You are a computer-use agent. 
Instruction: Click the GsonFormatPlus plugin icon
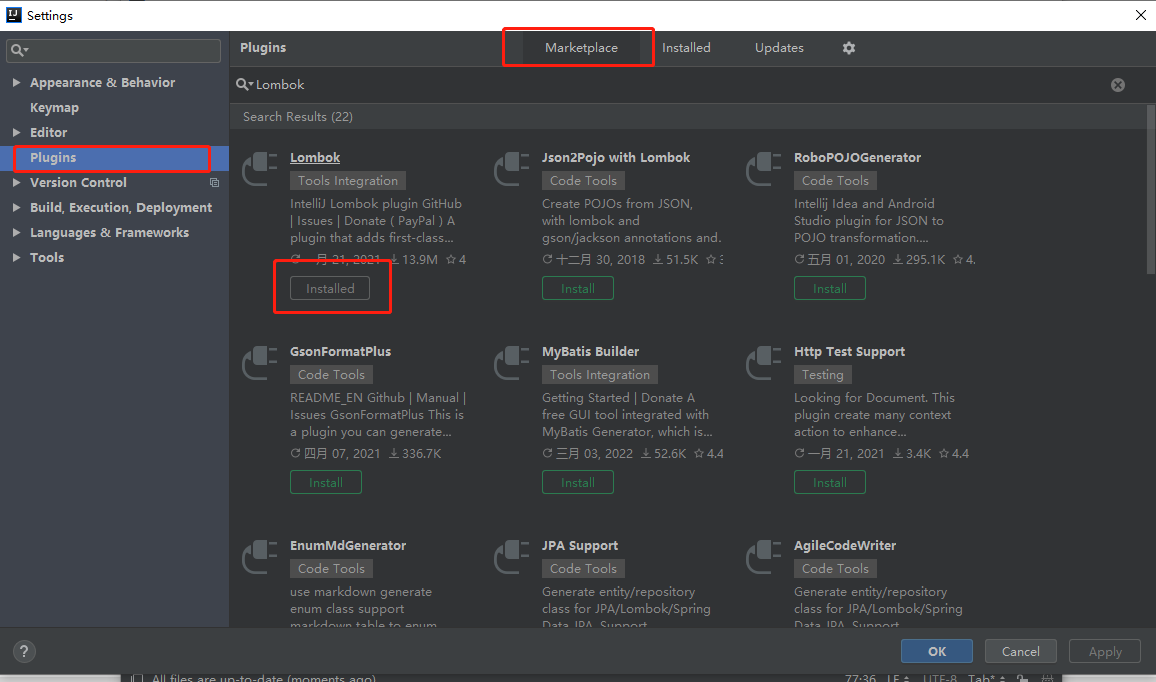pyautogui.click(x=260, y=363)
